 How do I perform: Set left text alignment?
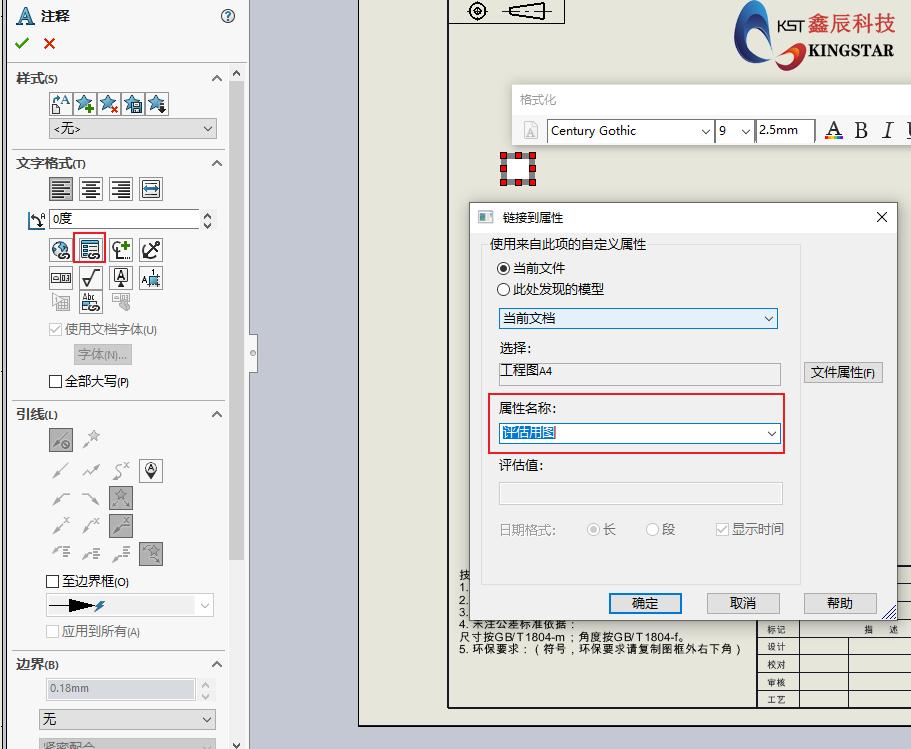tap(61, 189)
